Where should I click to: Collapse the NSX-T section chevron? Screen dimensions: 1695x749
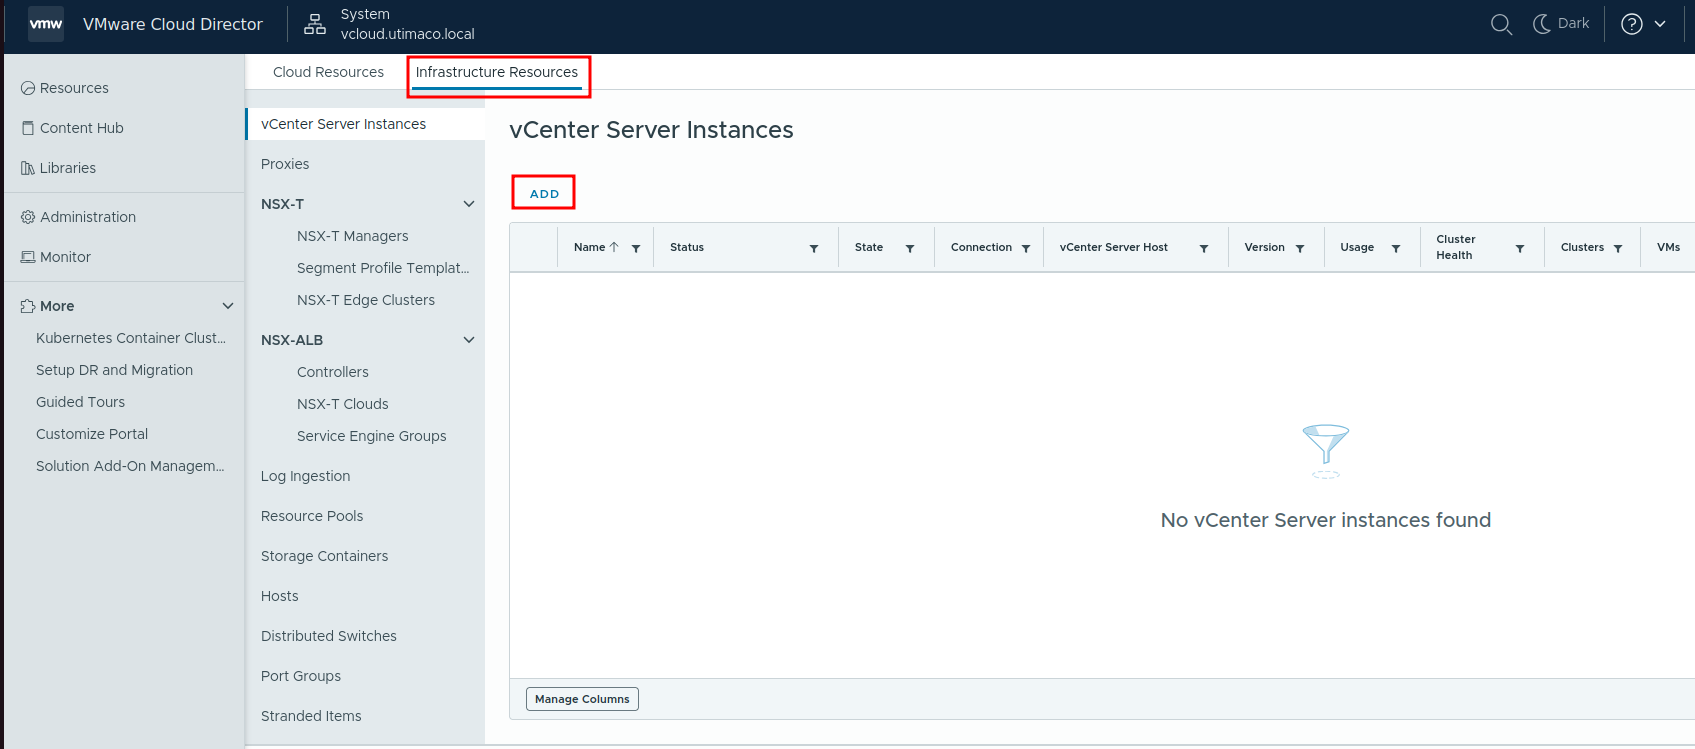tap(469, 204)
